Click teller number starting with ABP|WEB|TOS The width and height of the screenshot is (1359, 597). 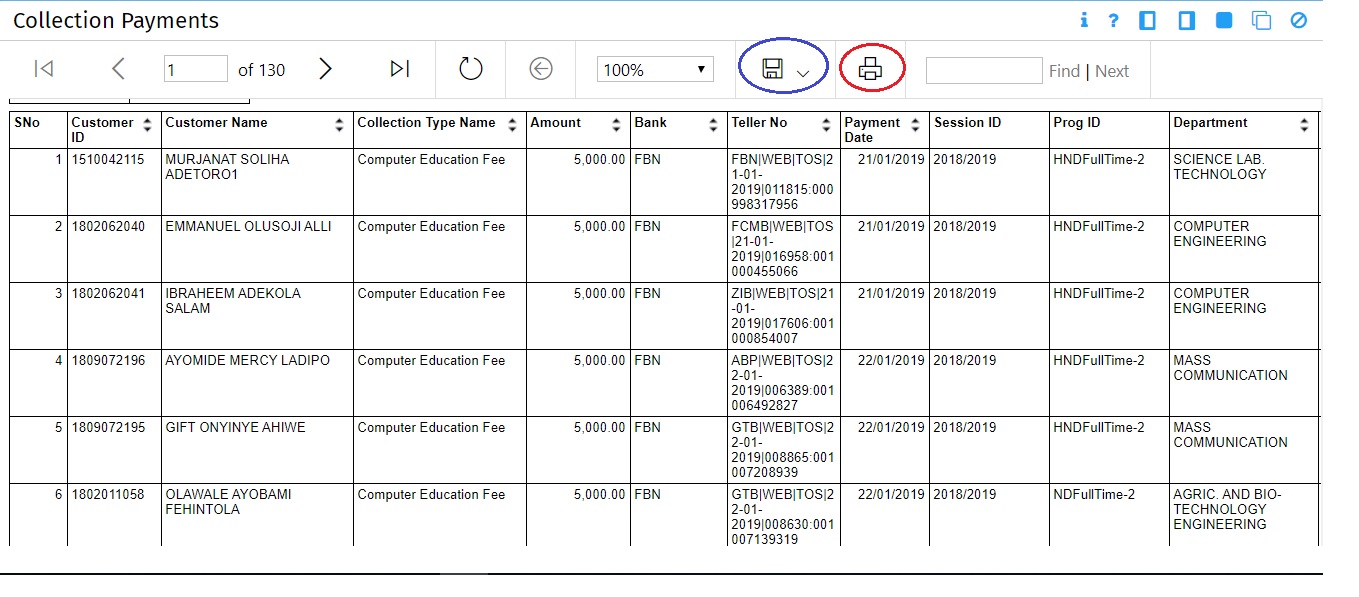tap(782, 383)
